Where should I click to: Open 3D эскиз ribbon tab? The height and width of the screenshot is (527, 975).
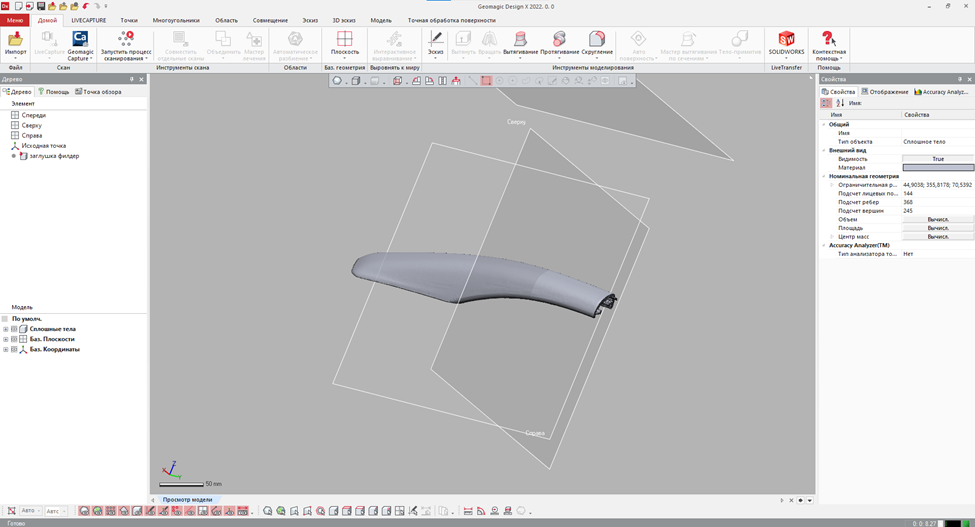(344, 21)
